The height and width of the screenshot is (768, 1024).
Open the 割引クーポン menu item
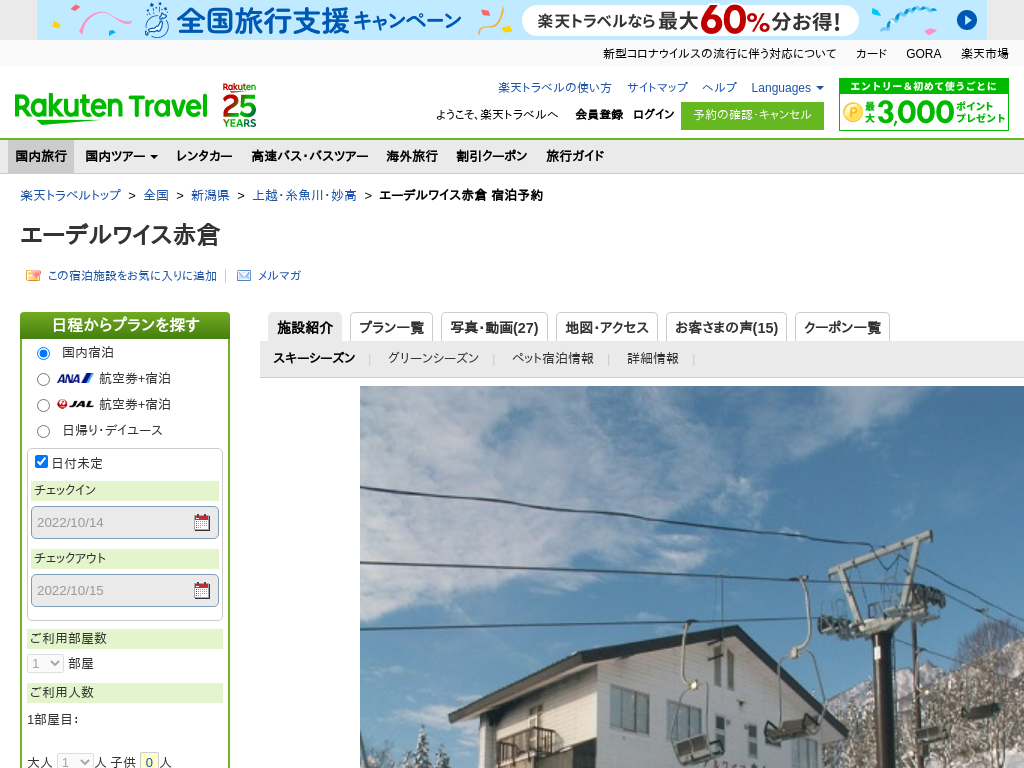[x=492, y=156]
